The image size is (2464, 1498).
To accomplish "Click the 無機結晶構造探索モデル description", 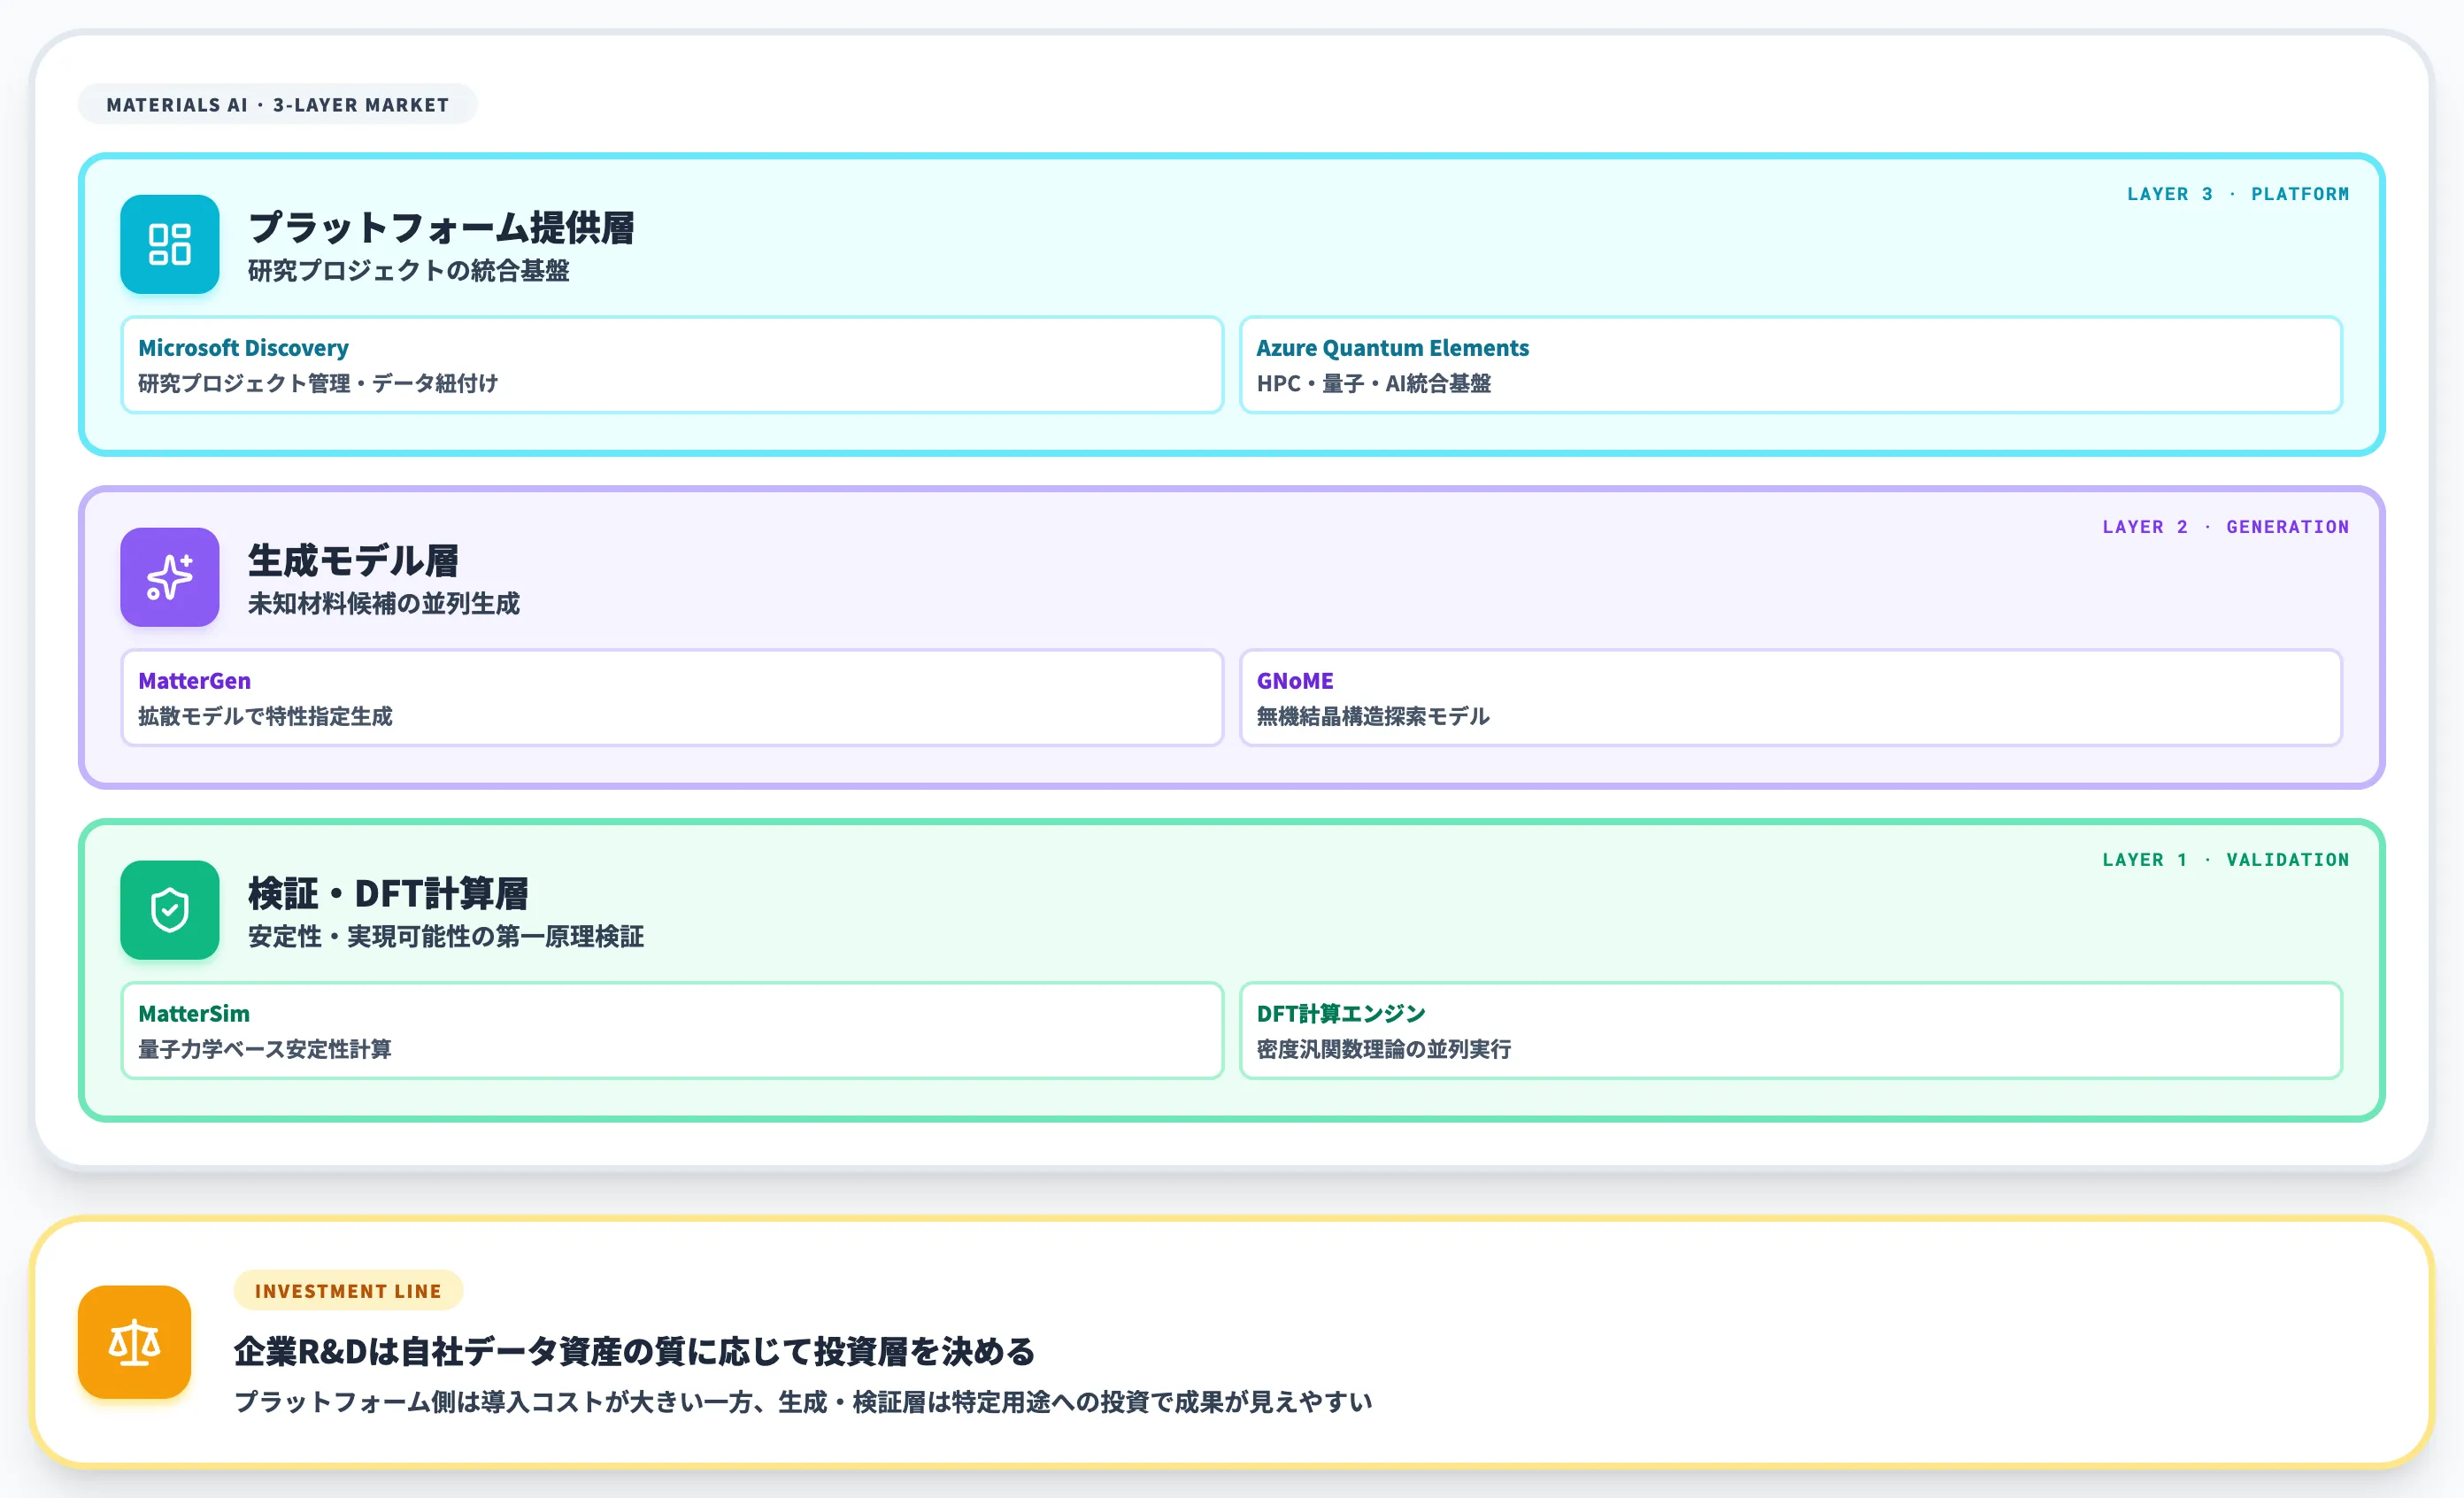I will pyautogui.click(x=1373, y=717).
